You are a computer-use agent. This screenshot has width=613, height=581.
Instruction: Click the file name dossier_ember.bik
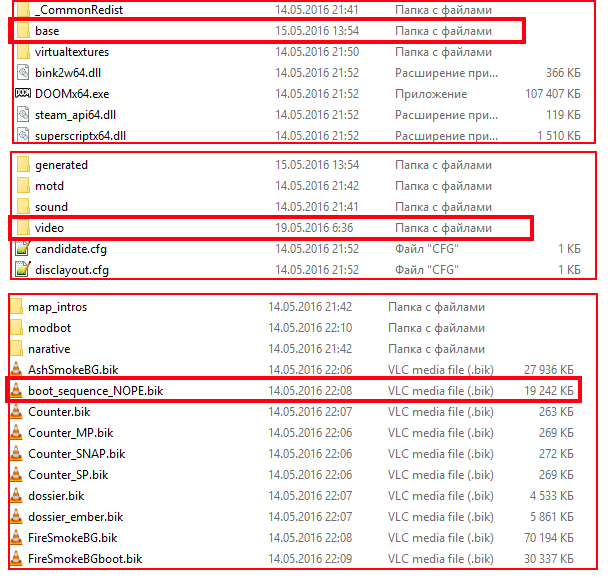[x=76, y=517]
